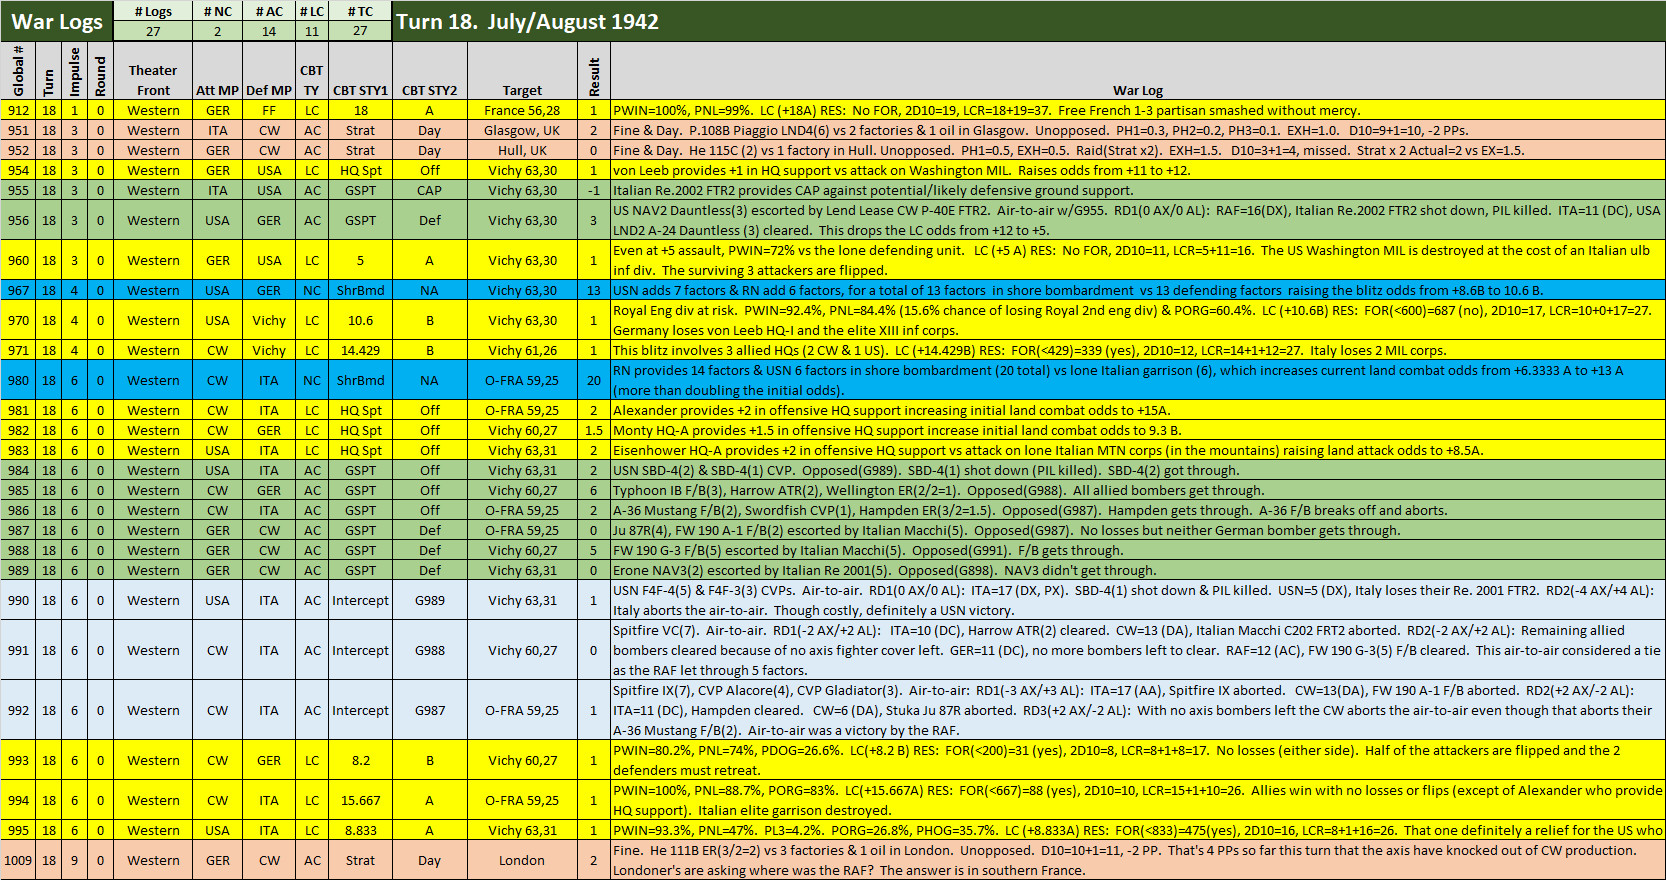Select the war log starting "Eisenhower HQ-A provides"
Viewport: 1666px width, 880px height.
1138,450
